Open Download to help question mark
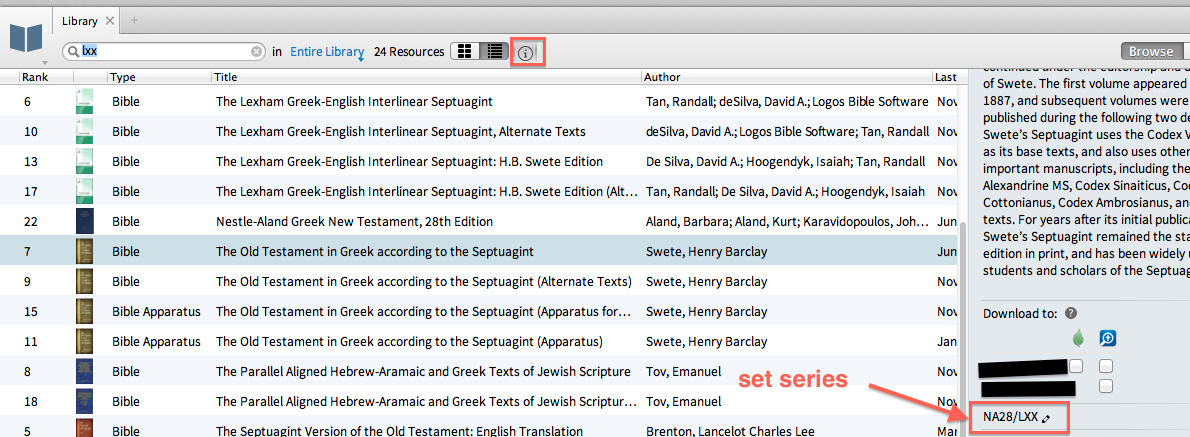Viewport: 1190px width, 437px height. tap(1071, 313)
